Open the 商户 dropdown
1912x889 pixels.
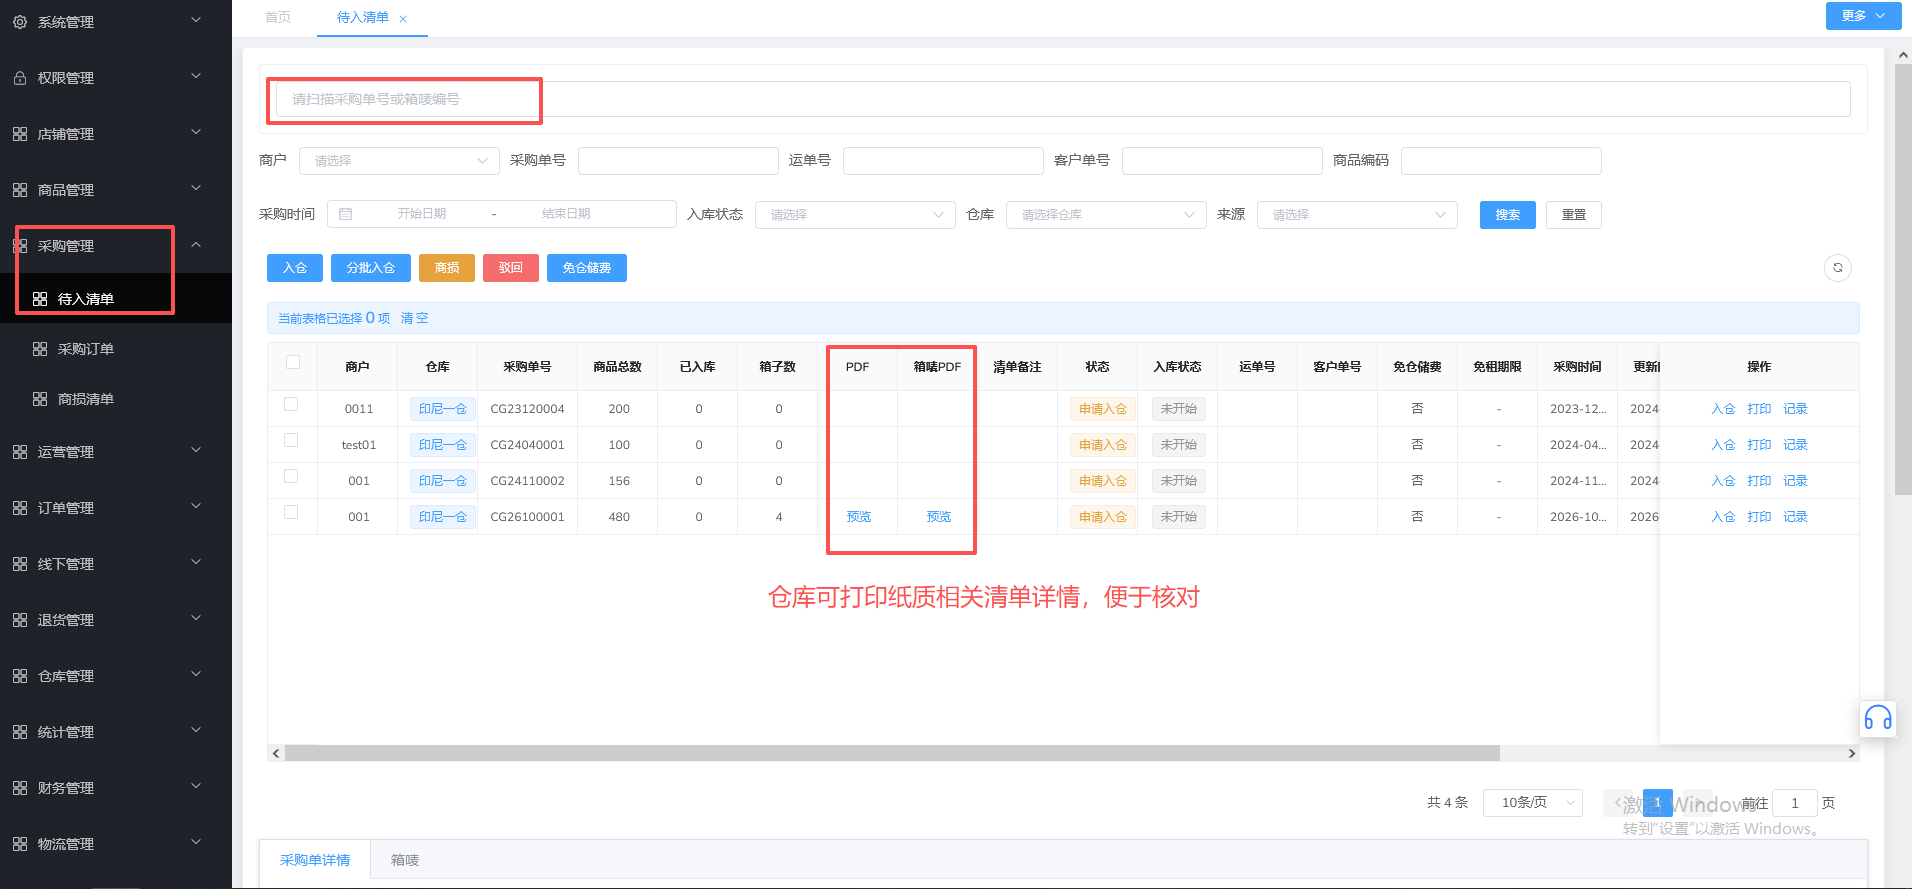click(x=399, y=160)
